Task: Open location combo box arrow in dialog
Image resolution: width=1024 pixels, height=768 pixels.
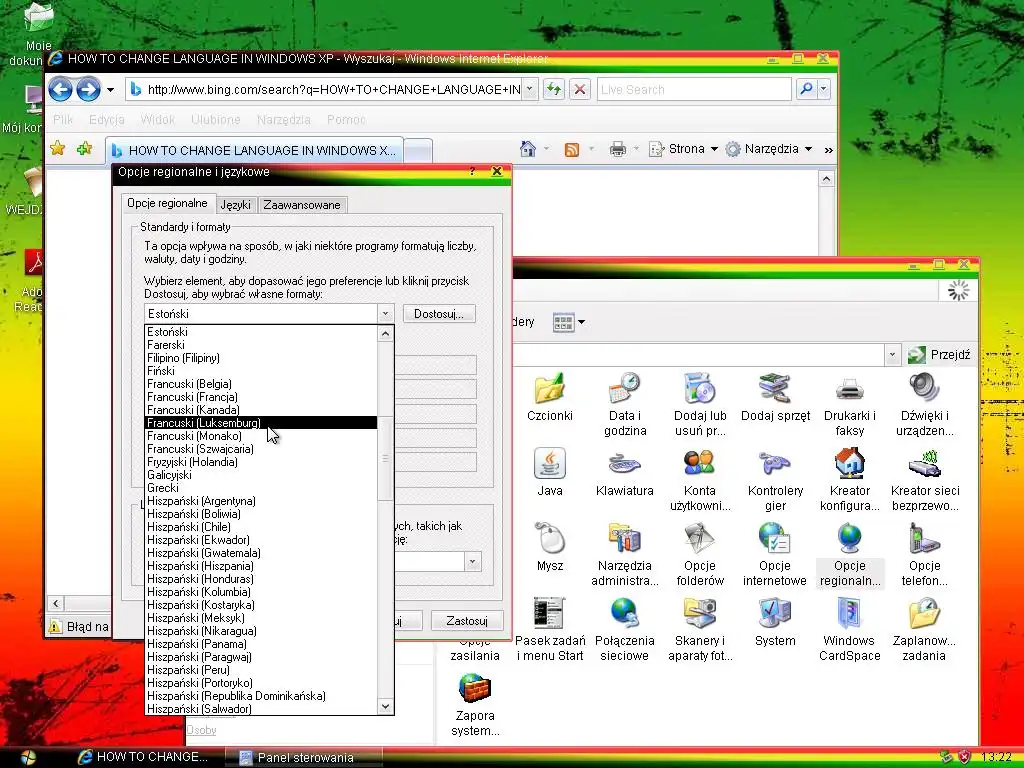Action: [473, 562]
